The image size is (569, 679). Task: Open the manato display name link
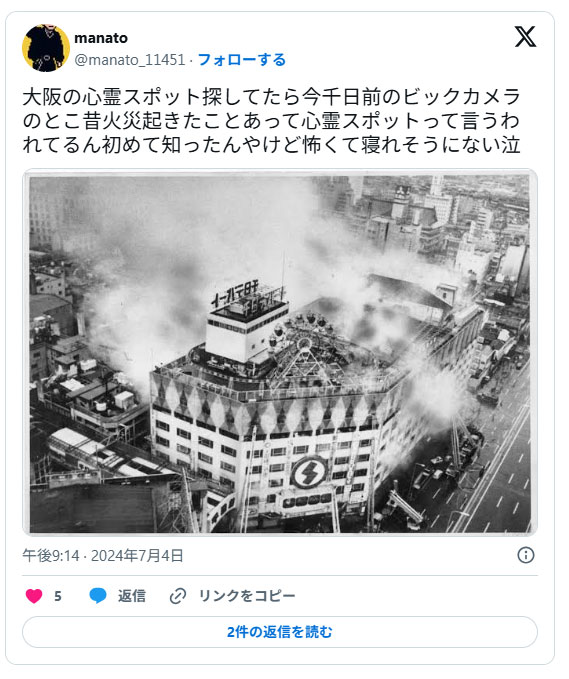pos(101,38)
